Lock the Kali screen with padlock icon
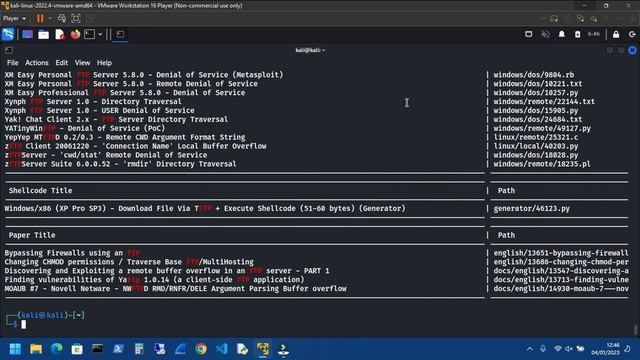This screenshot has height=360, width=640. 616,34
